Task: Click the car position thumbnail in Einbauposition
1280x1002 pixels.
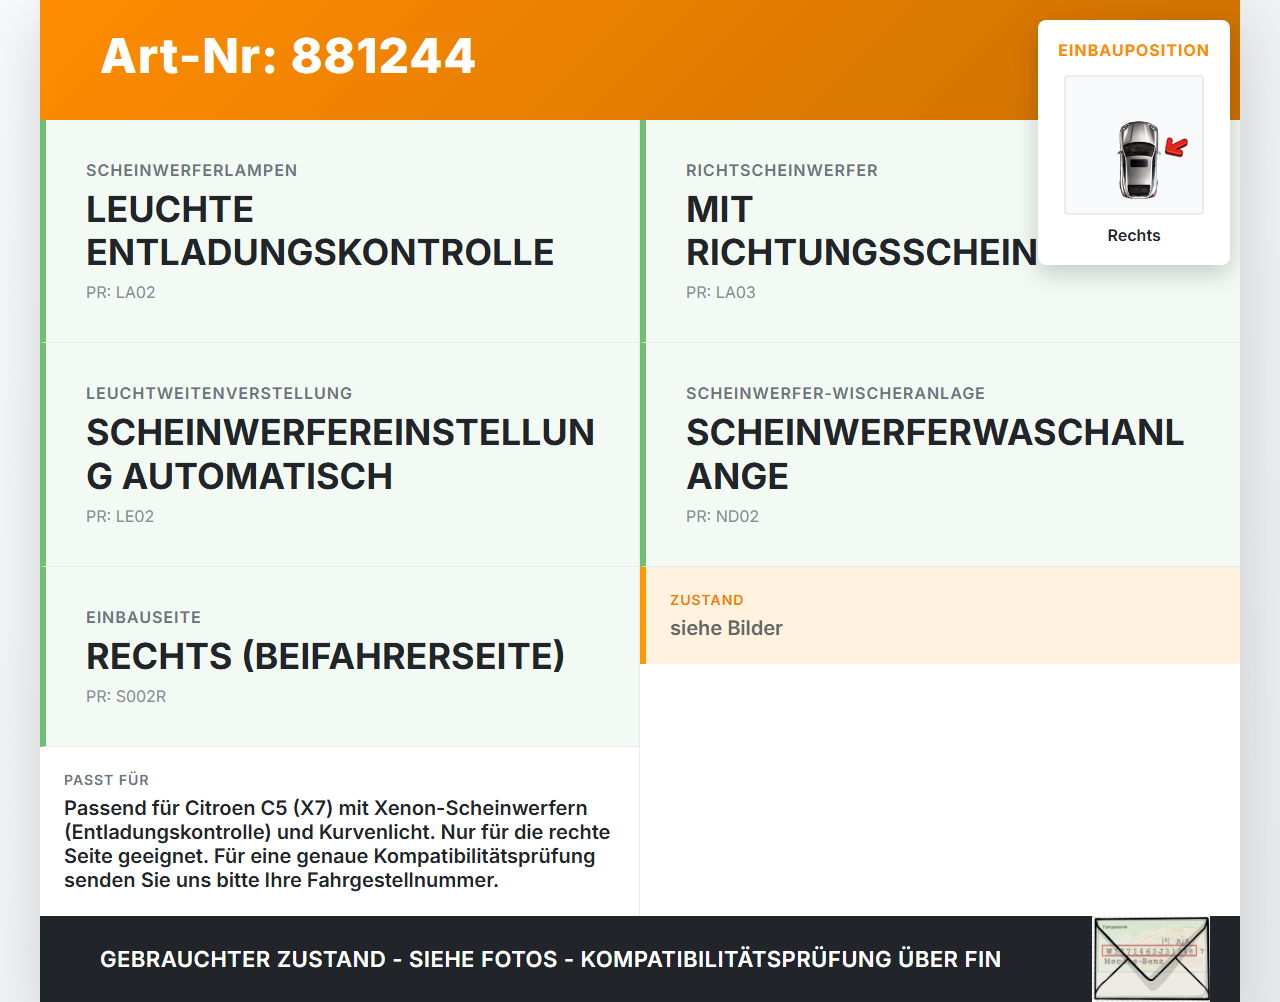Action: 1134,145
